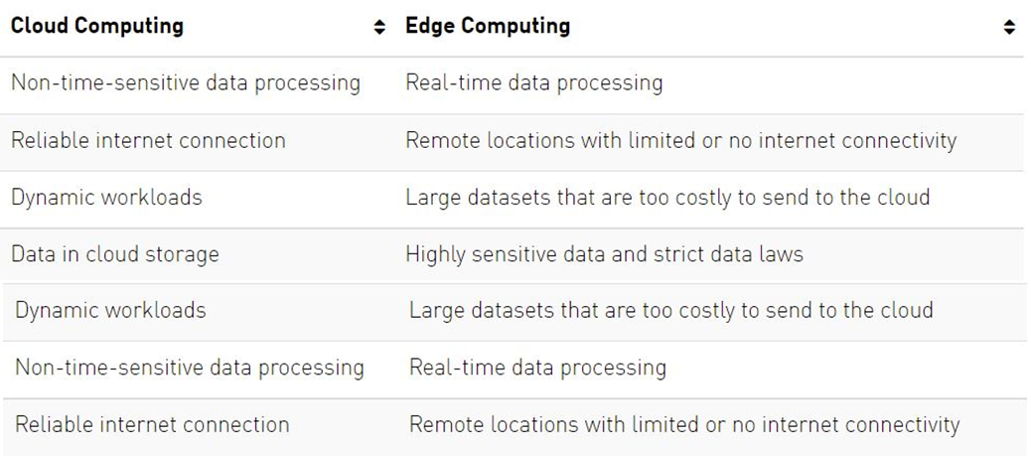This screenshot has height=456, width=1031.
Task: Click the descending arrow beside Edge Computing
Action: click(1008, 33)
